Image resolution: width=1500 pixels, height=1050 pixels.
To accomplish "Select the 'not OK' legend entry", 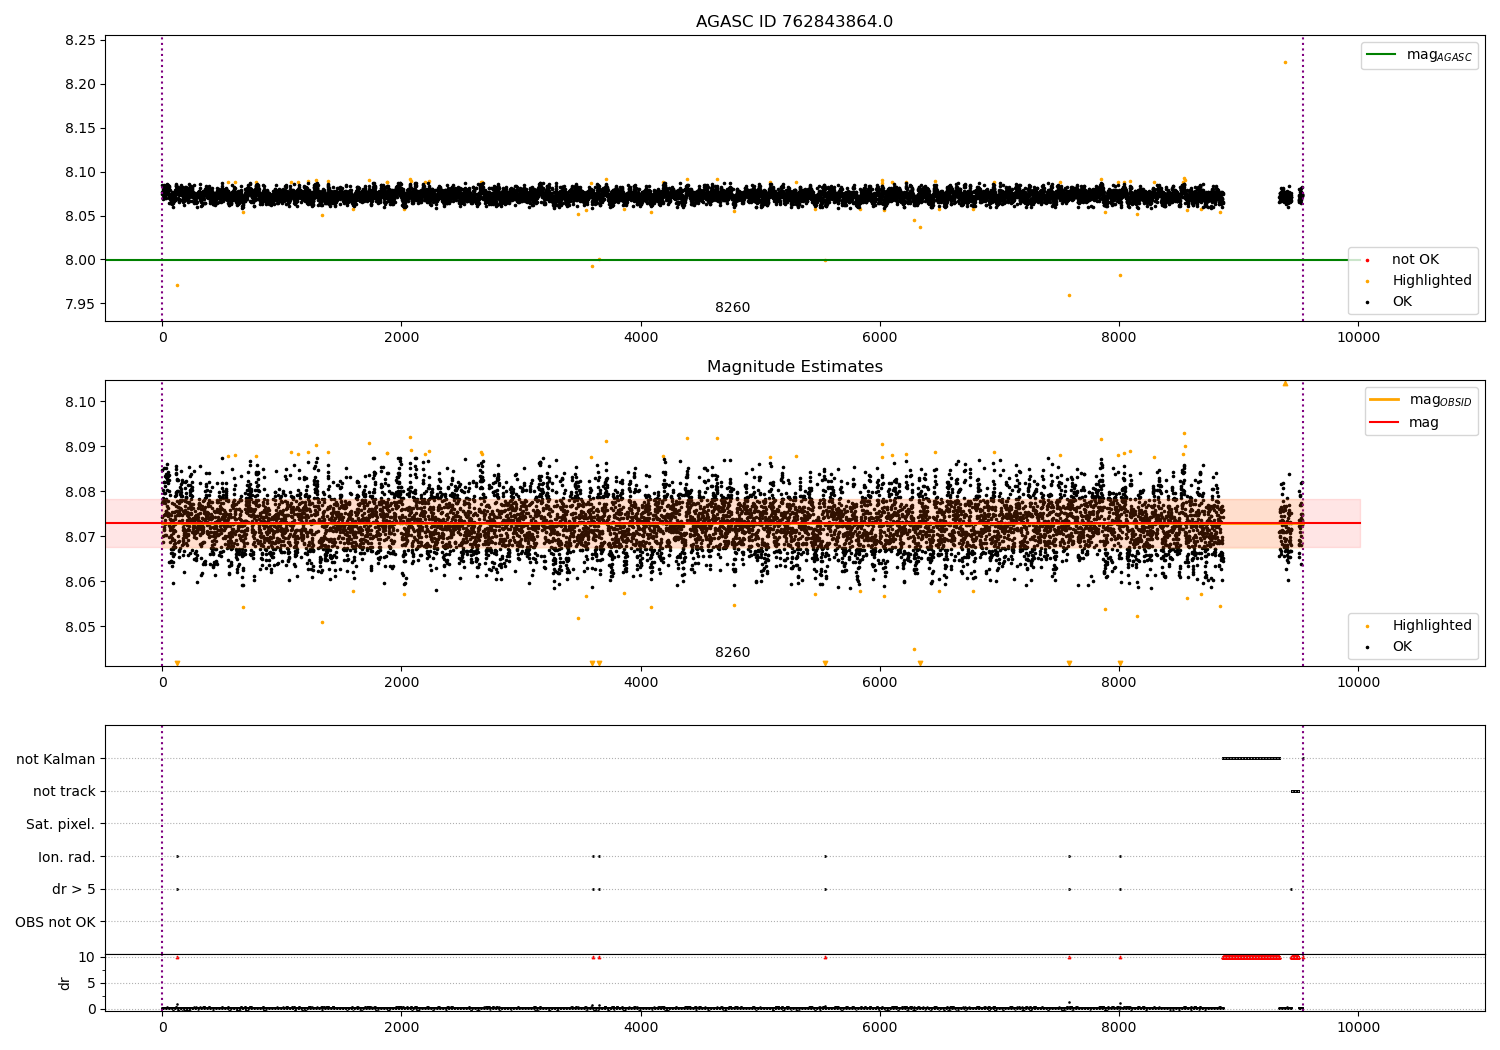I will [x=1415, y=260].
